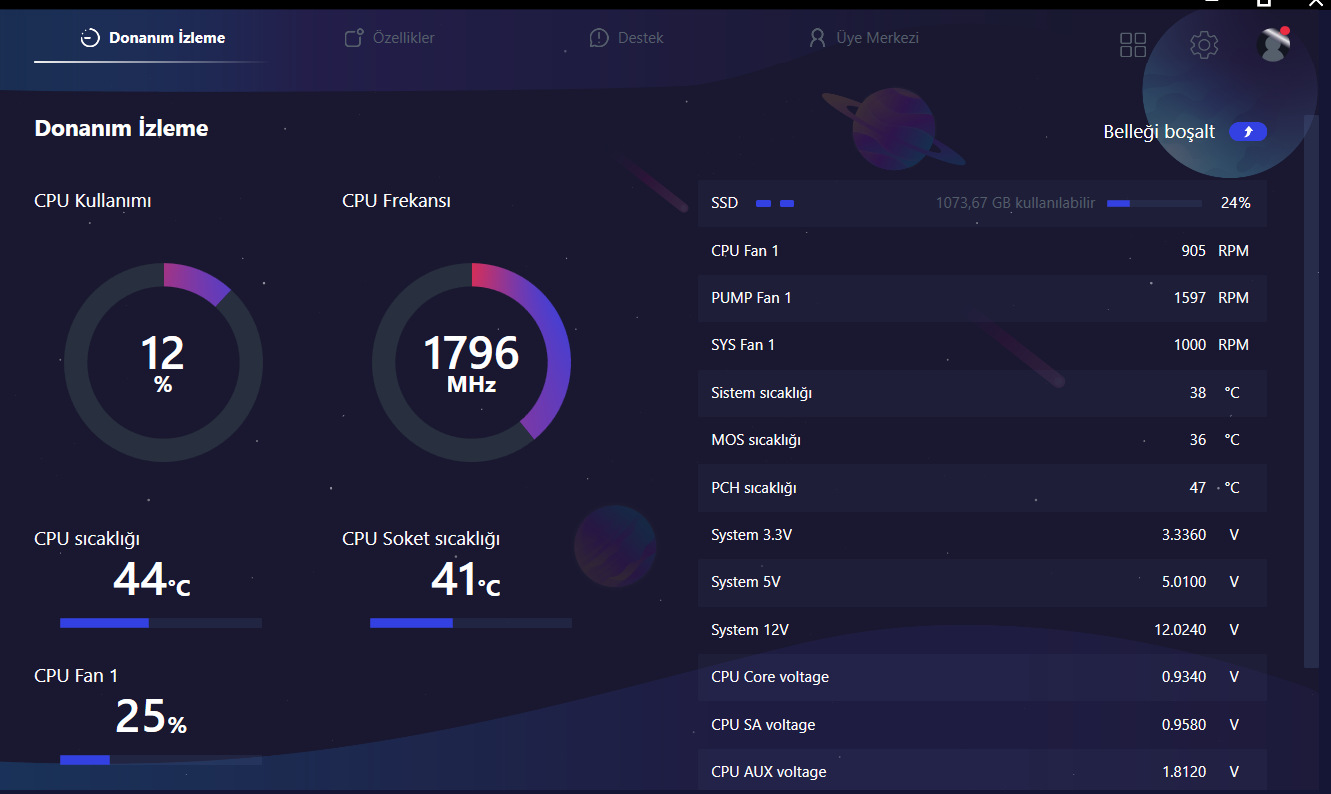The height and width of the screenshot is (794, 1331).
Task: Click the CPU Kullanımı 12% gauge
Action: pyautogui.click(x=164, y=362)
